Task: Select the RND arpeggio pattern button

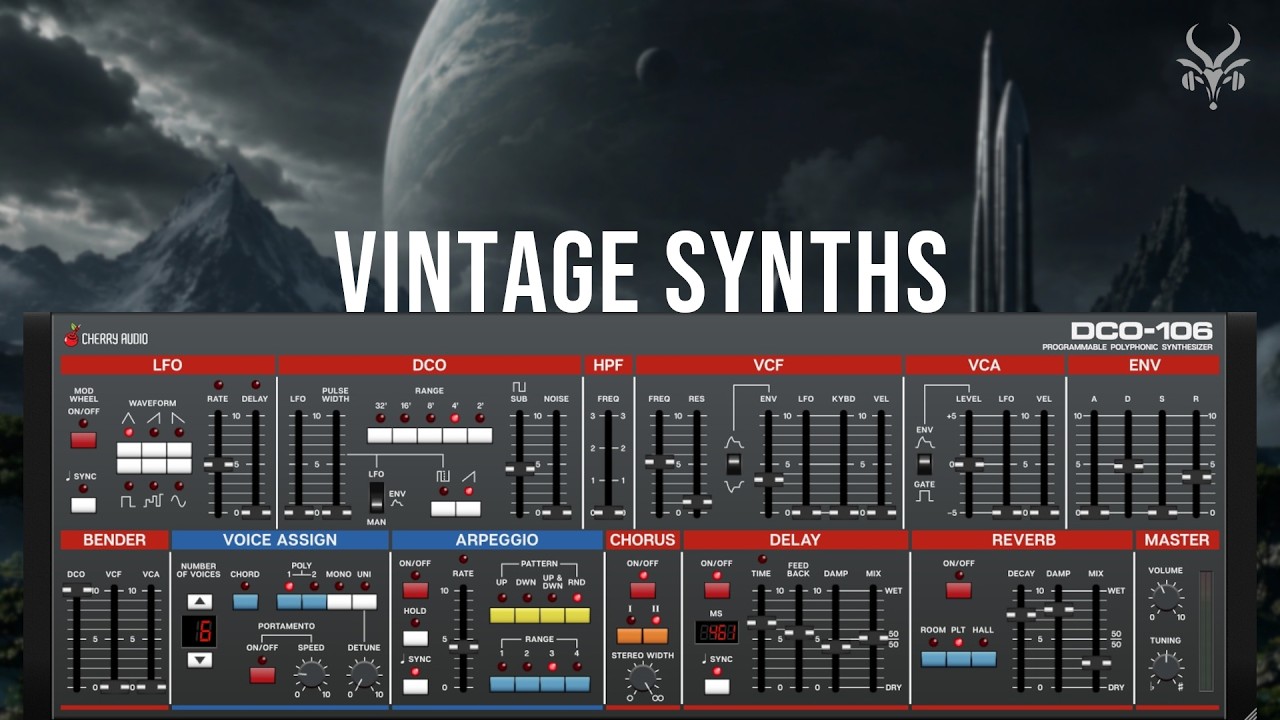Action: pos(577,615)
